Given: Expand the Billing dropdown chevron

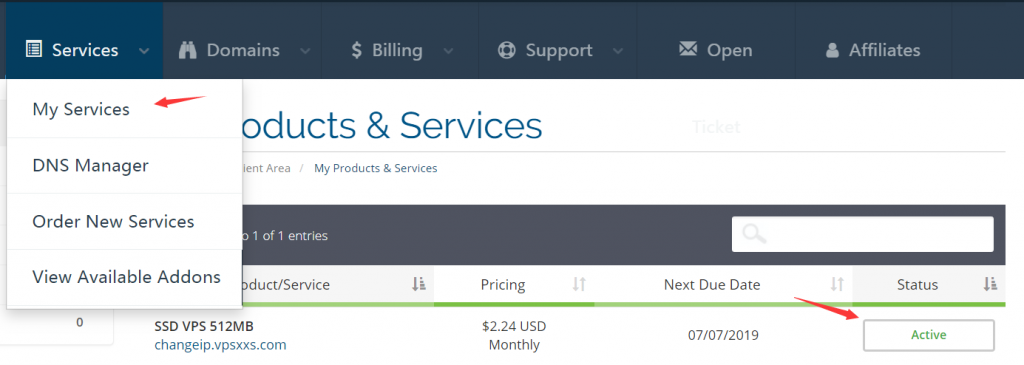Looking at the screenshot, I should 448,51.
